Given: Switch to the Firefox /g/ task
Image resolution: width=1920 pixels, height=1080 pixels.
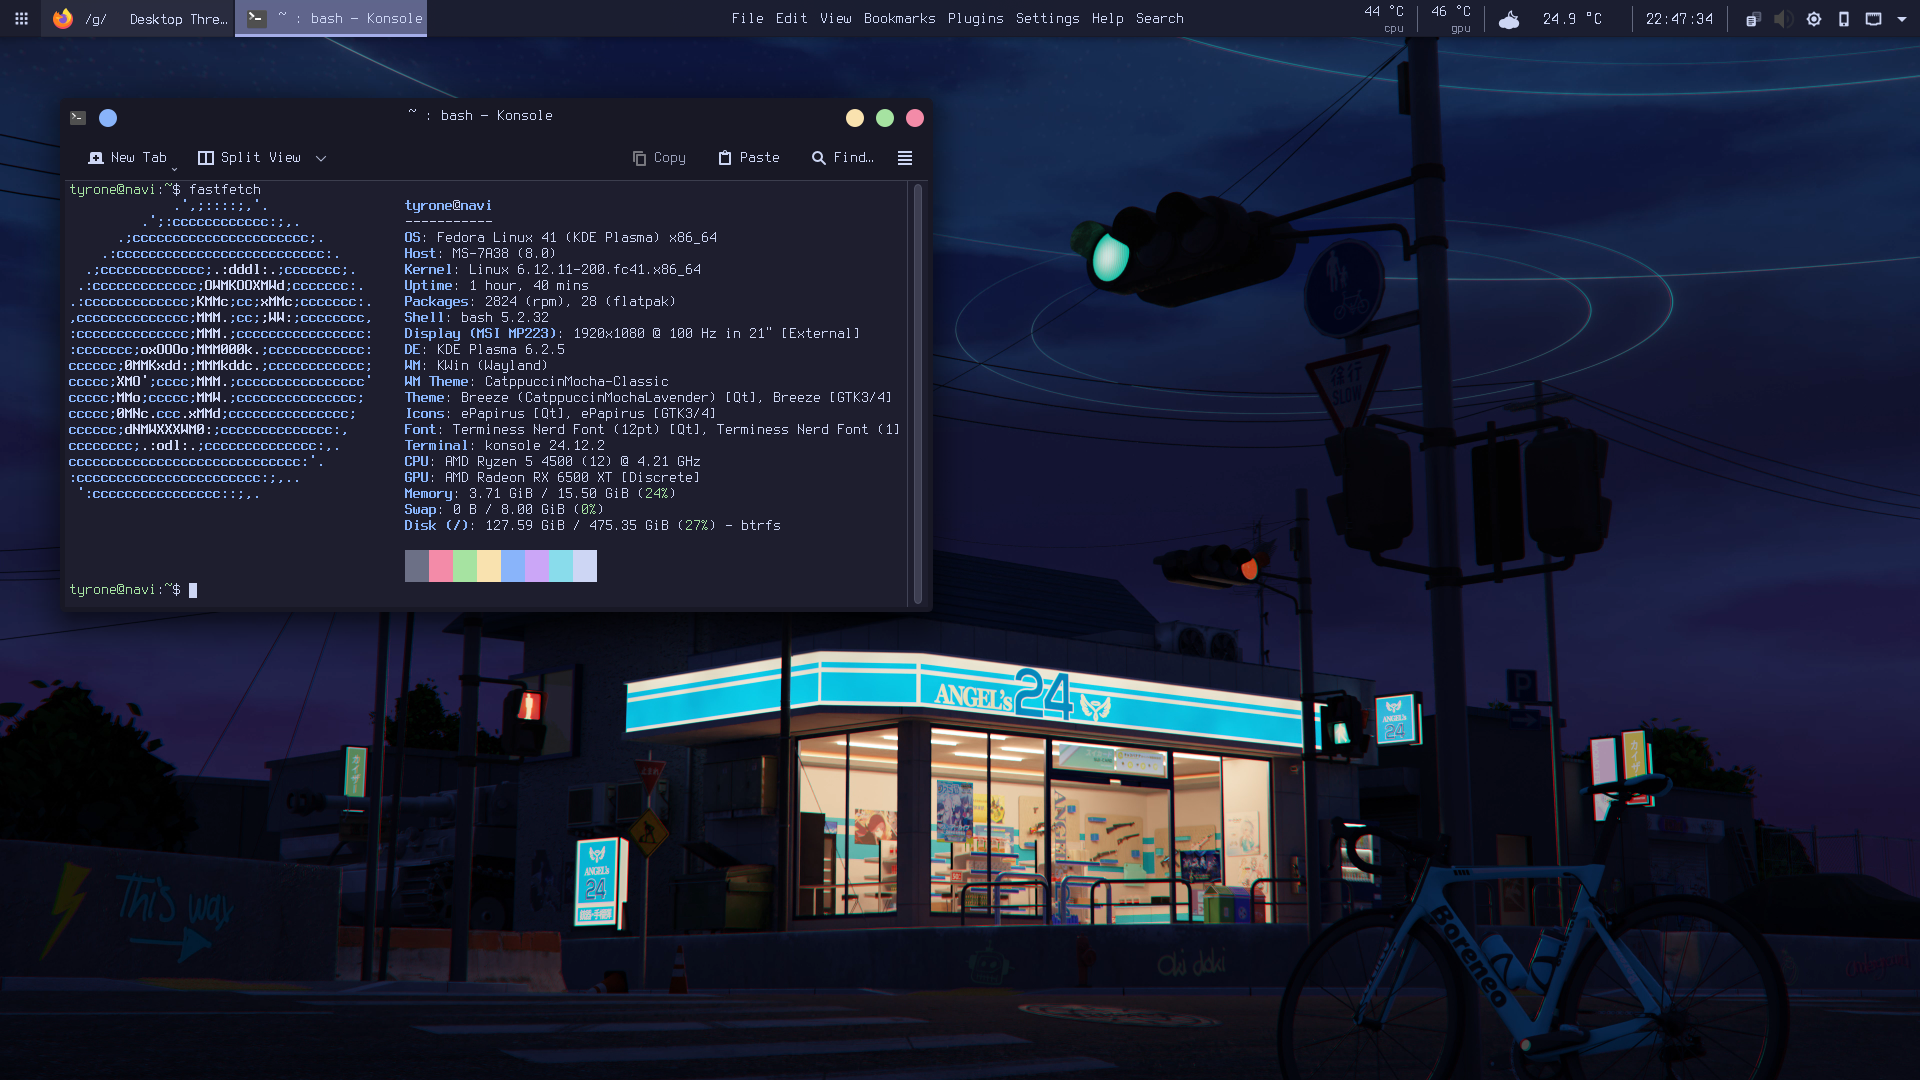Looking at the screenshot, I should click(x=137, y=18).
